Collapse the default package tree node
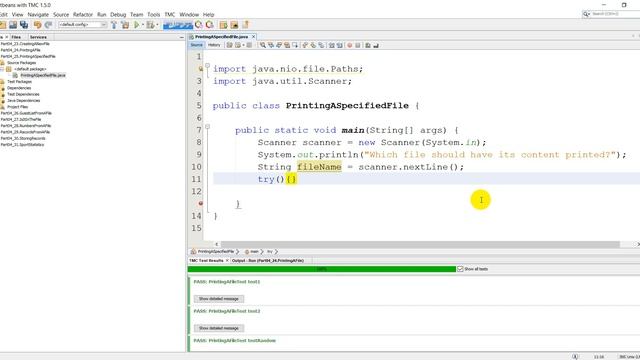640x360 pixels. pyautogui.click(x=2, y=69)
